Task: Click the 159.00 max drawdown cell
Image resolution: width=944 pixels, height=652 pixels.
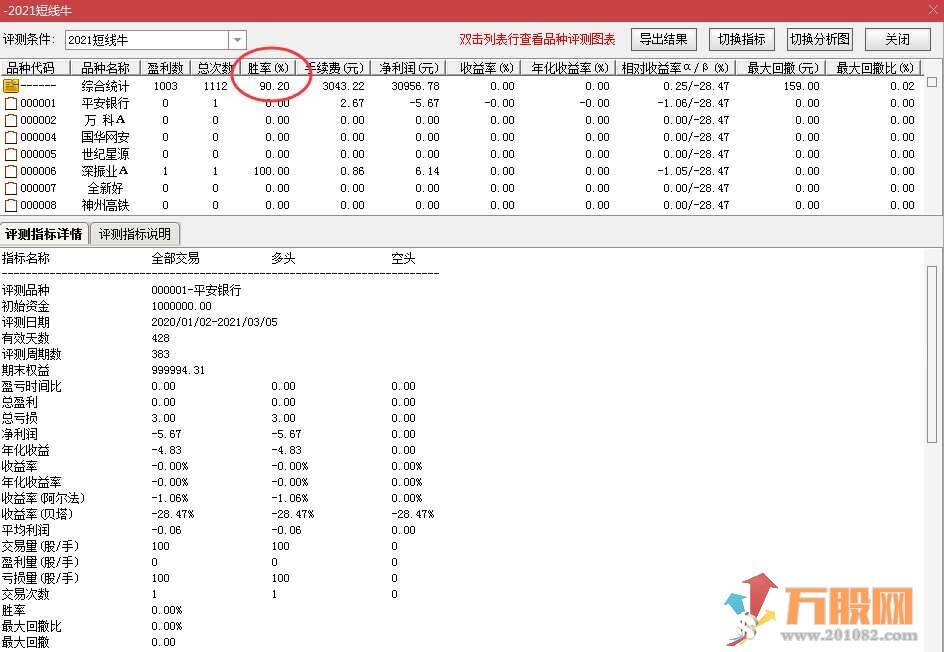Action: tap(801, 86)
